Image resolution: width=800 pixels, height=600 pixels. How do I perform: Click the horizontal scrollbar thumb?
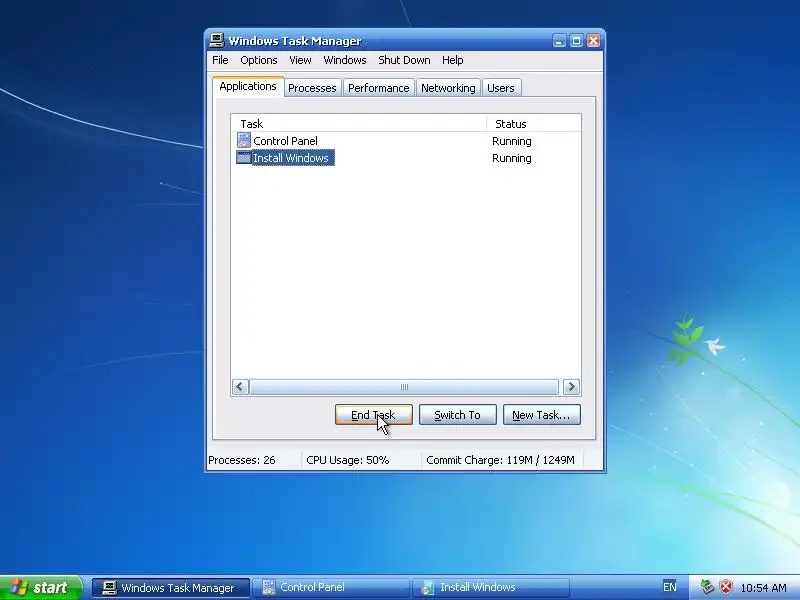pyautogui.click(x=404, y=387)
